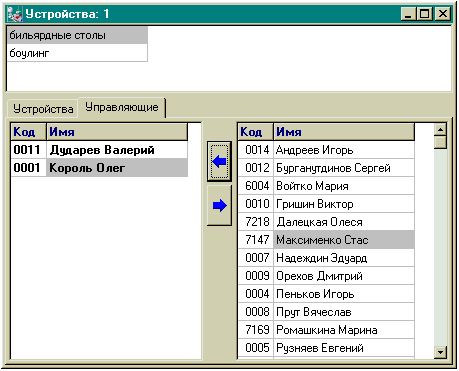Click the left table Имя column header

117,132
